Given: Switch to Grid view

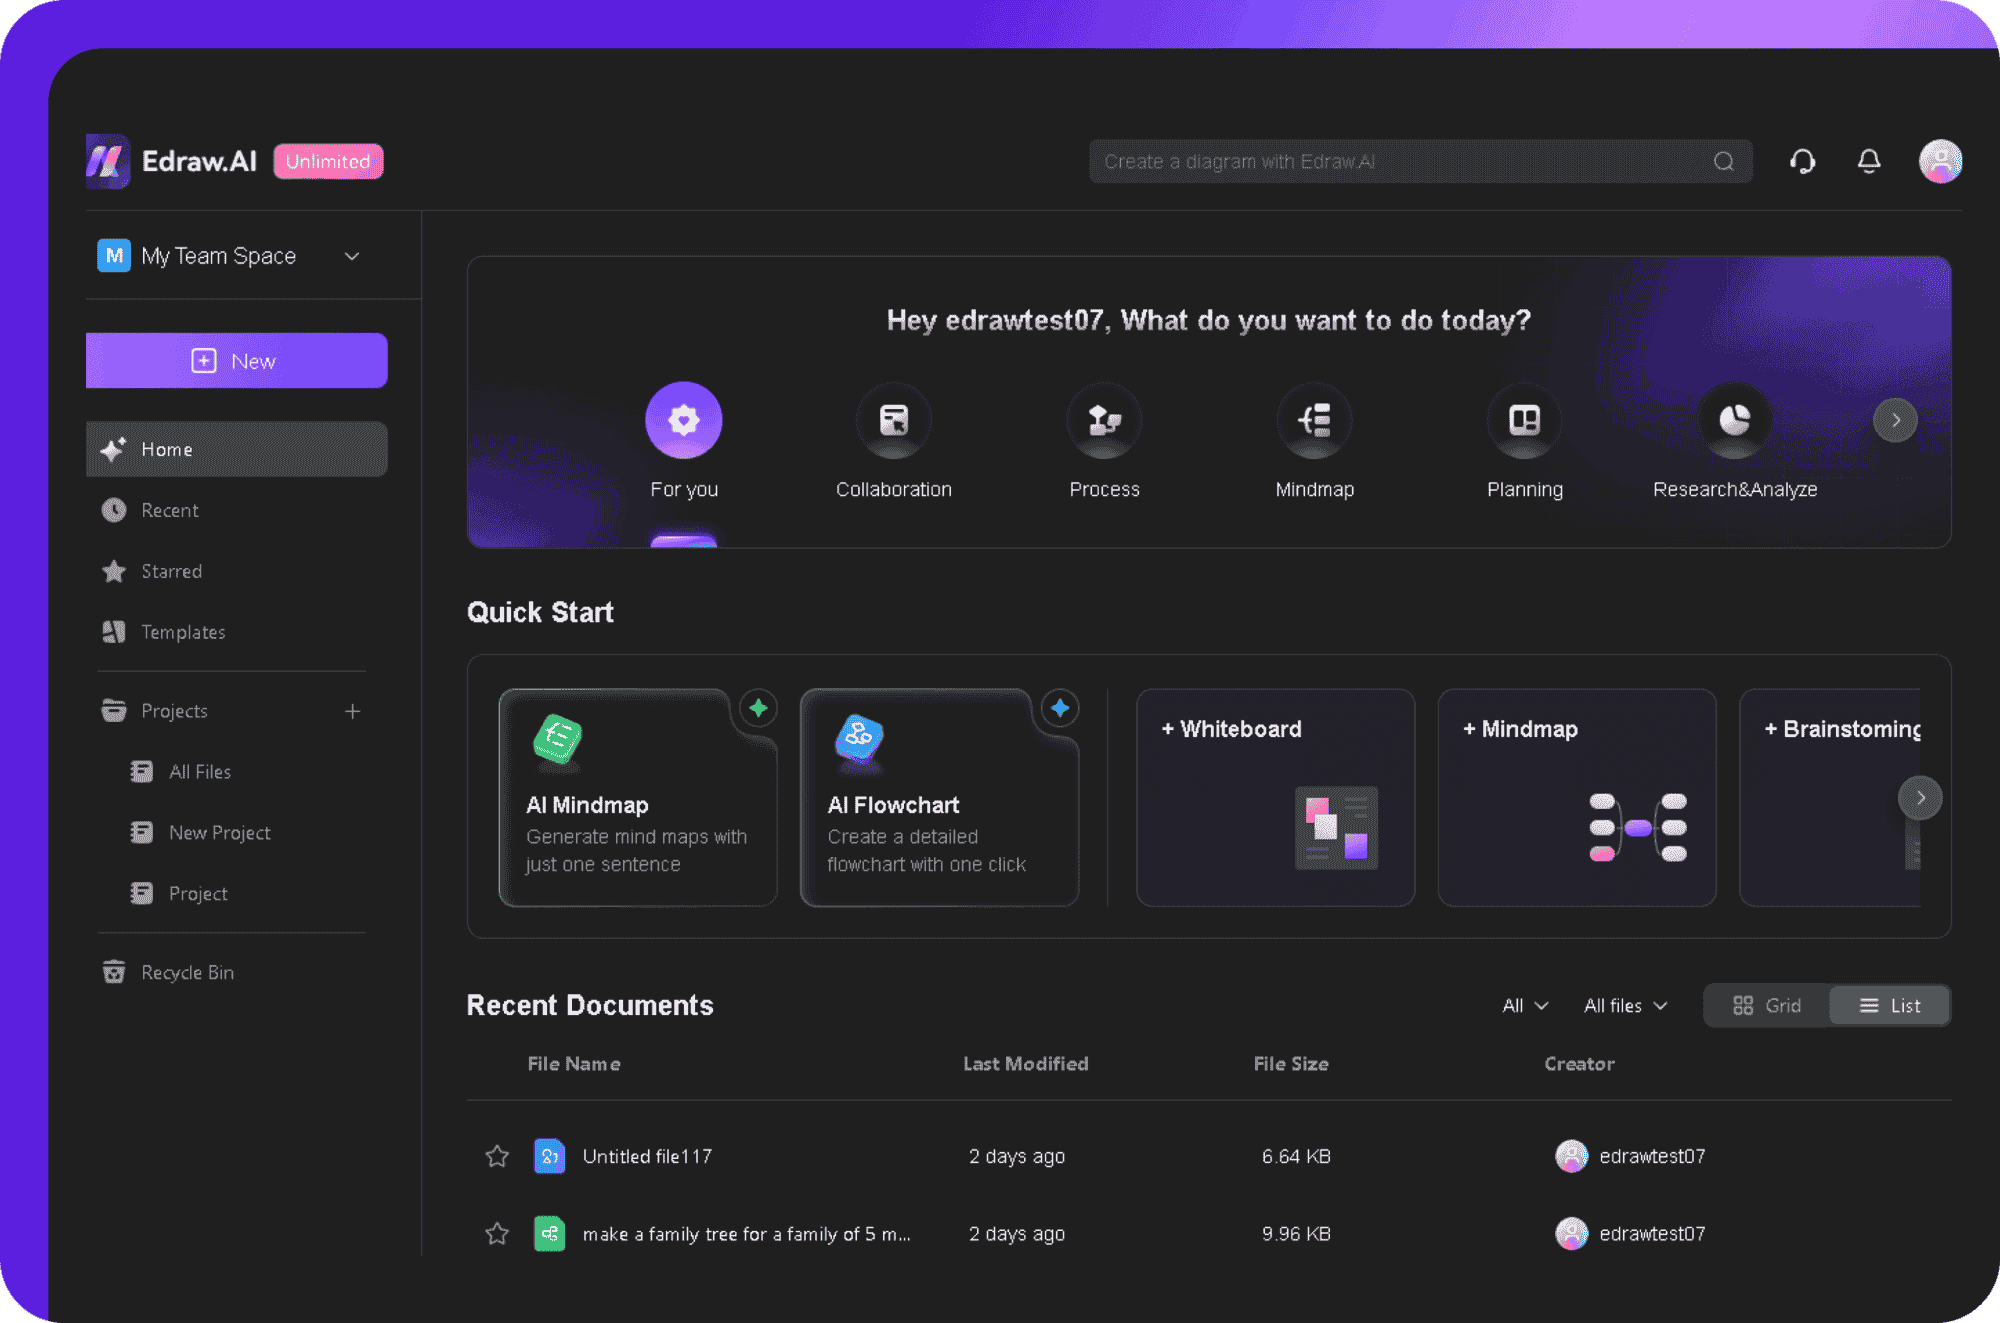Looking at the screenshot, I should click(x=1767, y=1006).
